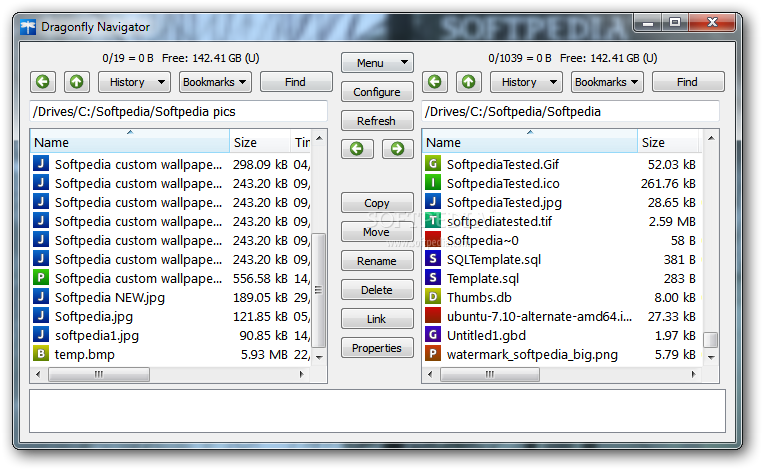Open left pane History dropdown
Viewport: 763px width, 470px height.
134,82
